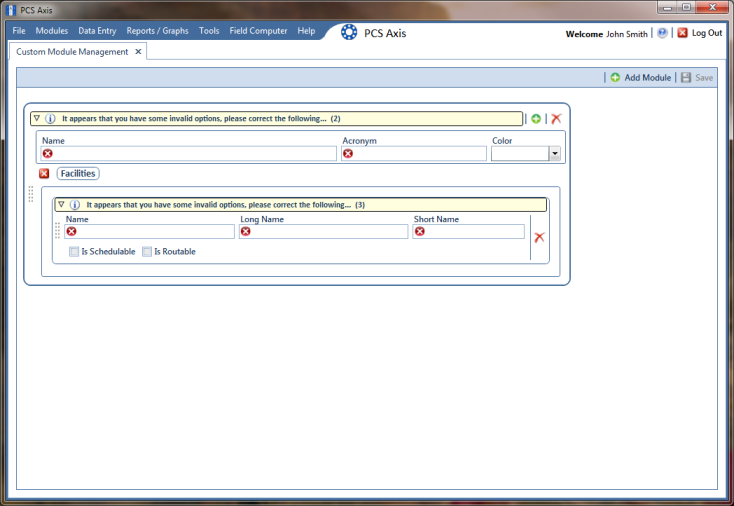Click the help icon next to John Smith
Viewport: 734px width, 506px height.
(662, 33)
